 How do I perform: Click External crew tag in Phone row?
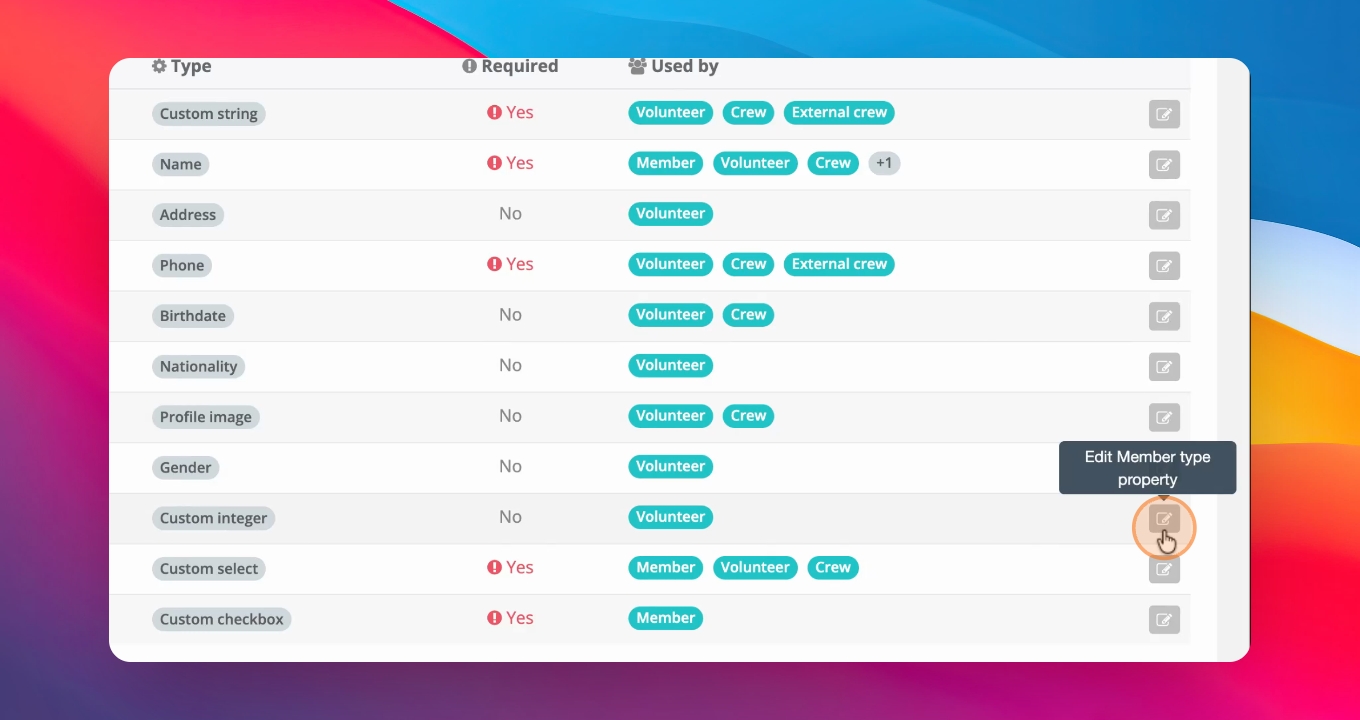(x=839, y=264)
